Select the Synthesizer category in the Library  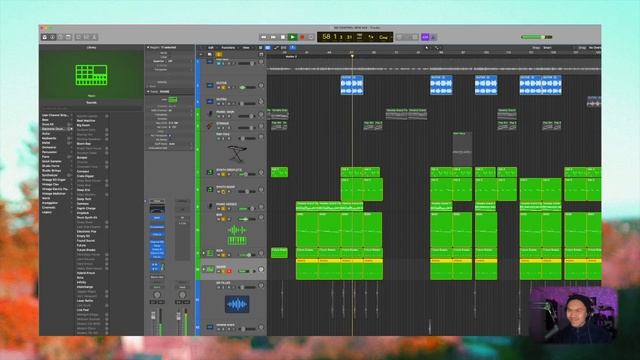click(50, 175)
